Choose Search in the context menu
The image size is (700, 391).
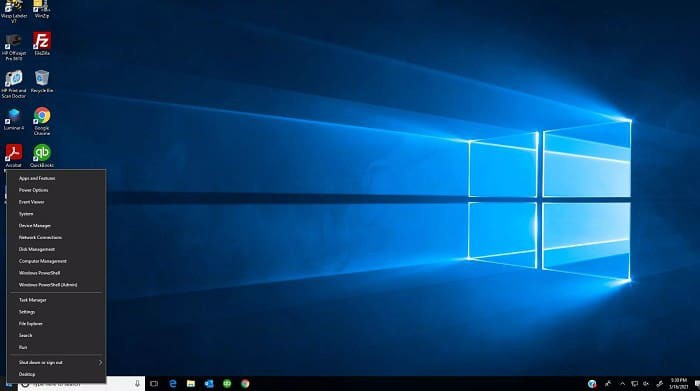(x=56, y=335)
